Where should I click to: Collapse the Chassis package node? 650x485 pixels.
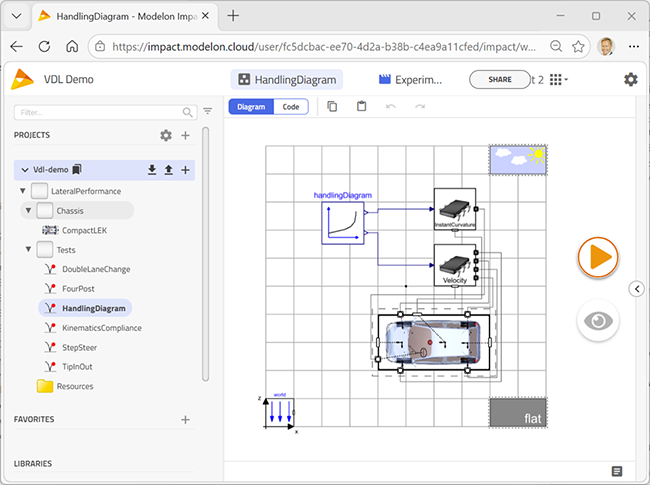tap(29, 210)
